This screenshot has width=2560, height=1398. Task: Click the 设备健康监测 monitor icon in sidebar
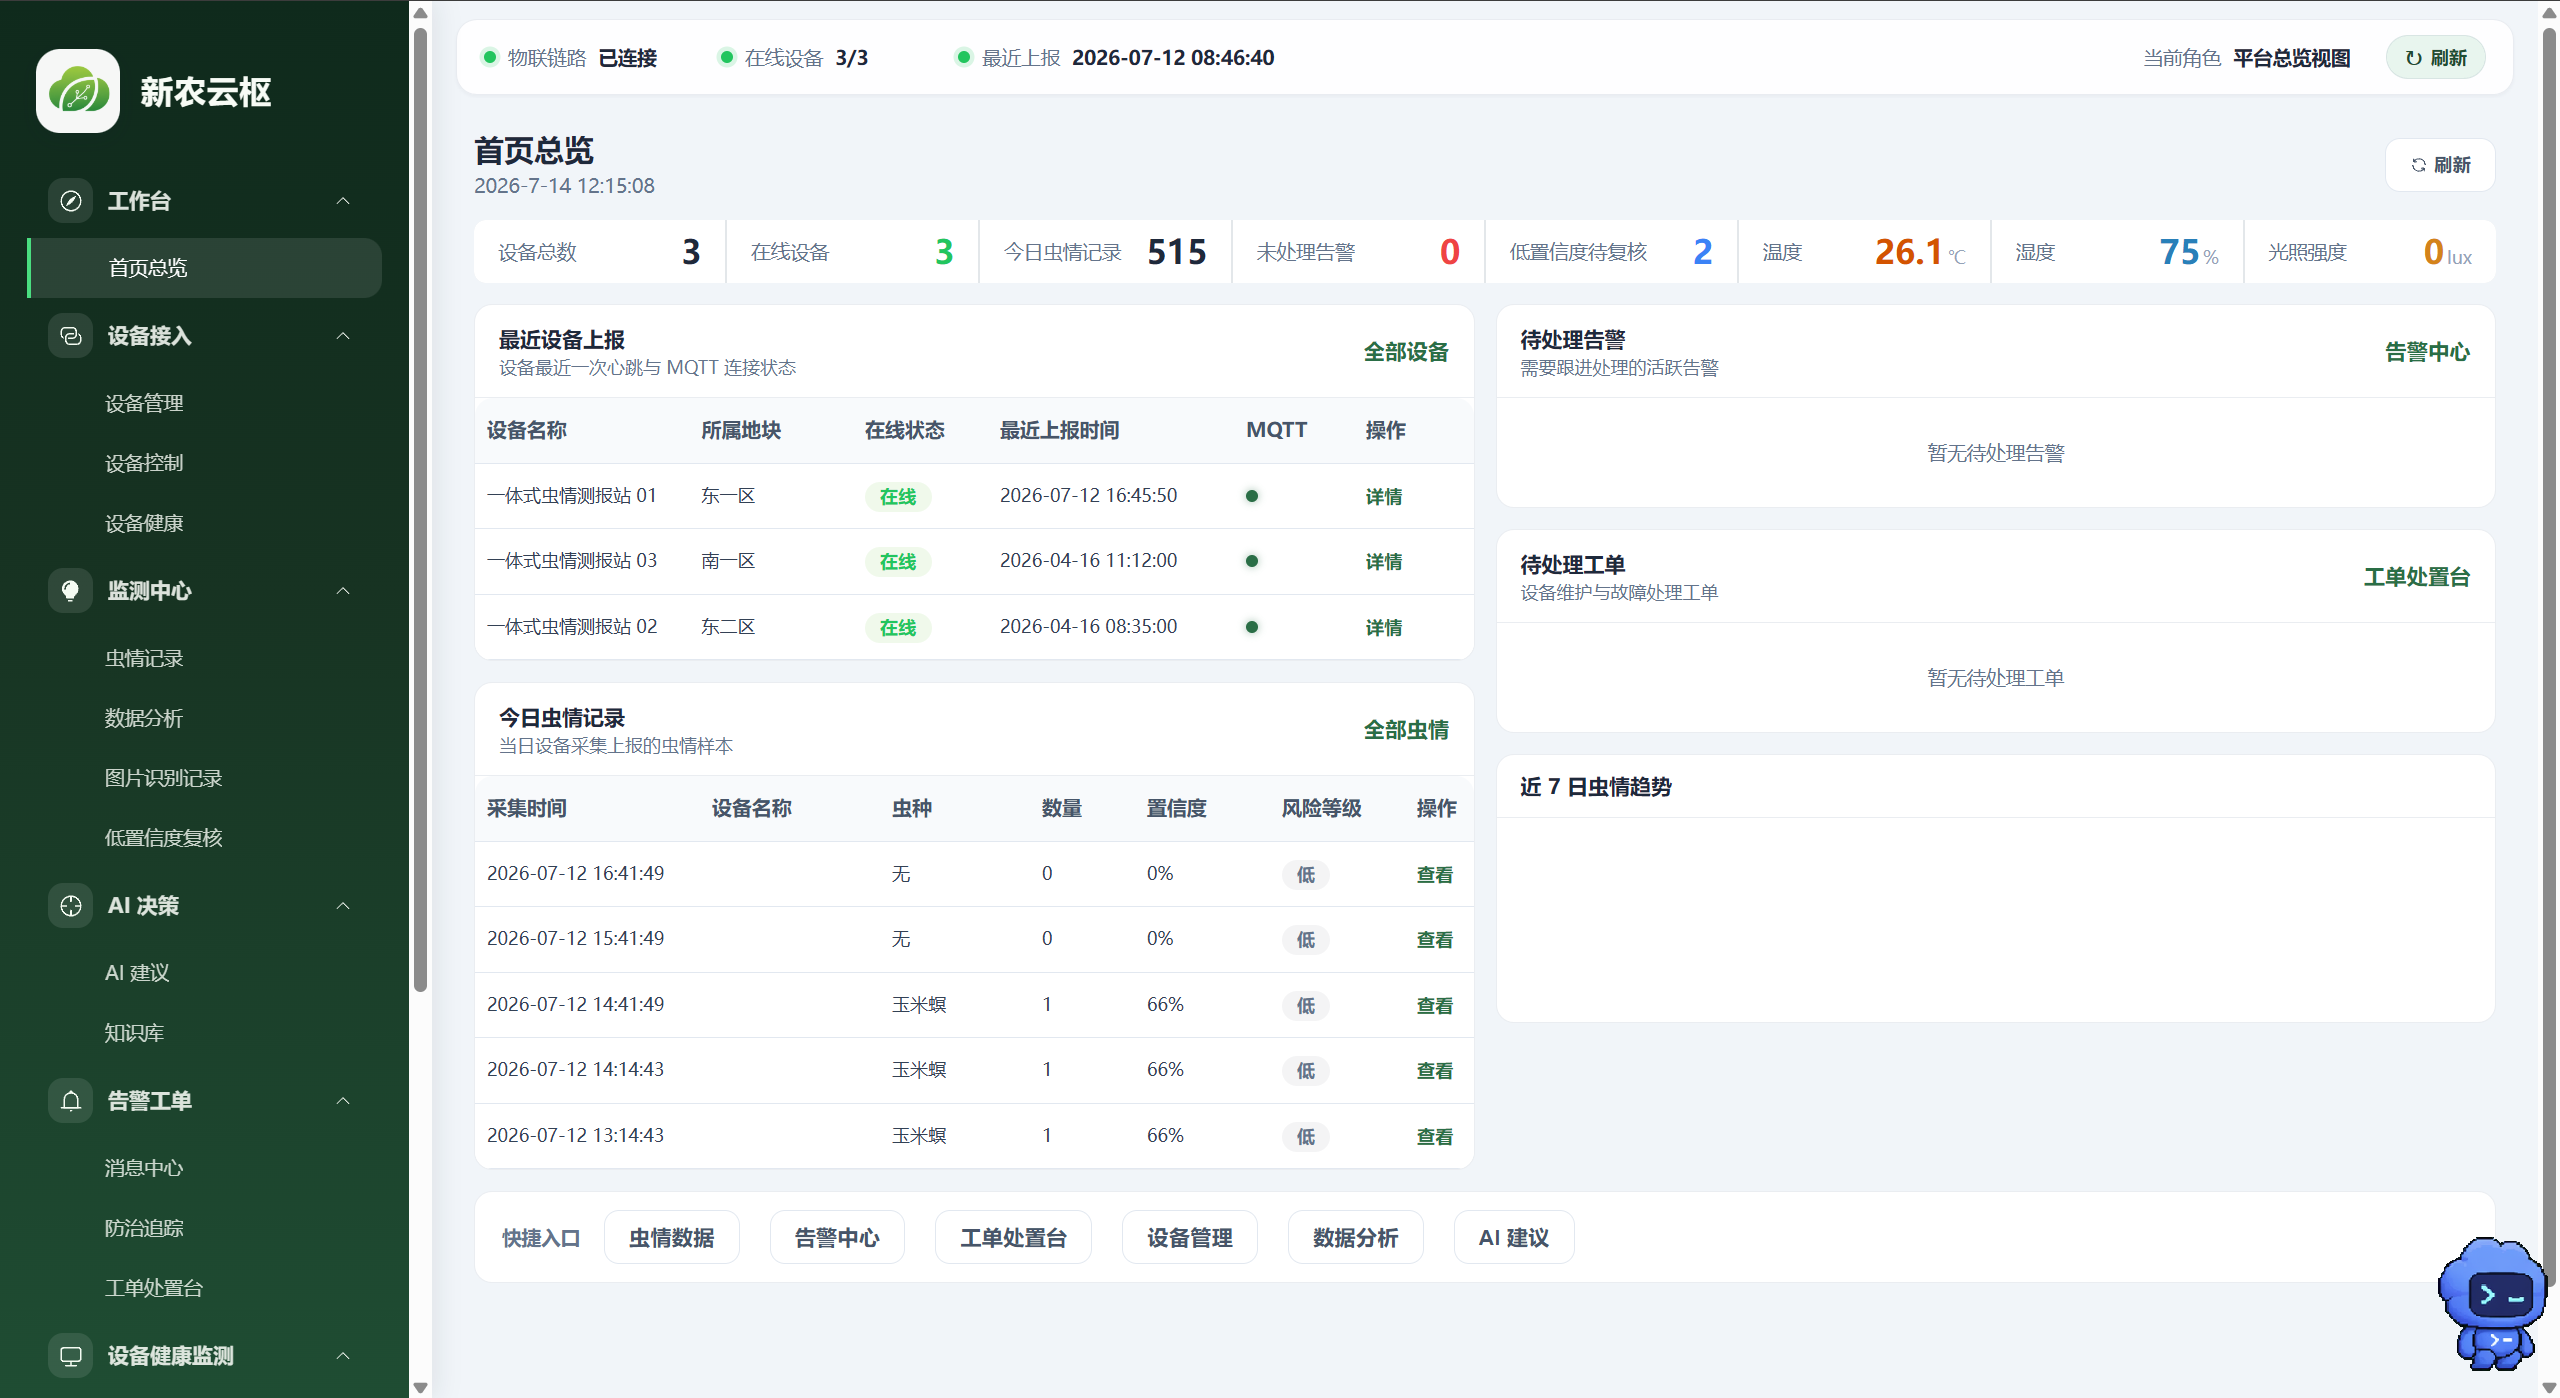71,1356
